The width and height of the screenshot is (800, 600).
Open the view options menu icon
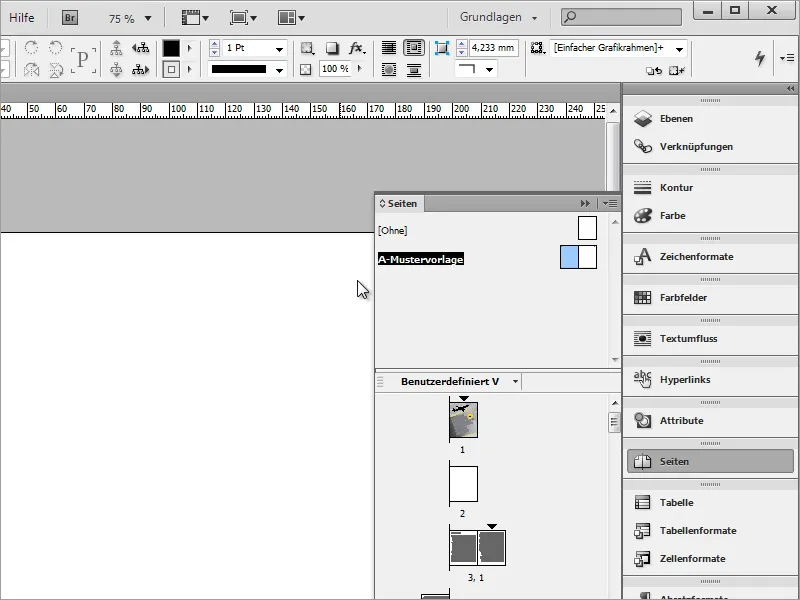[x=195, y=18]
